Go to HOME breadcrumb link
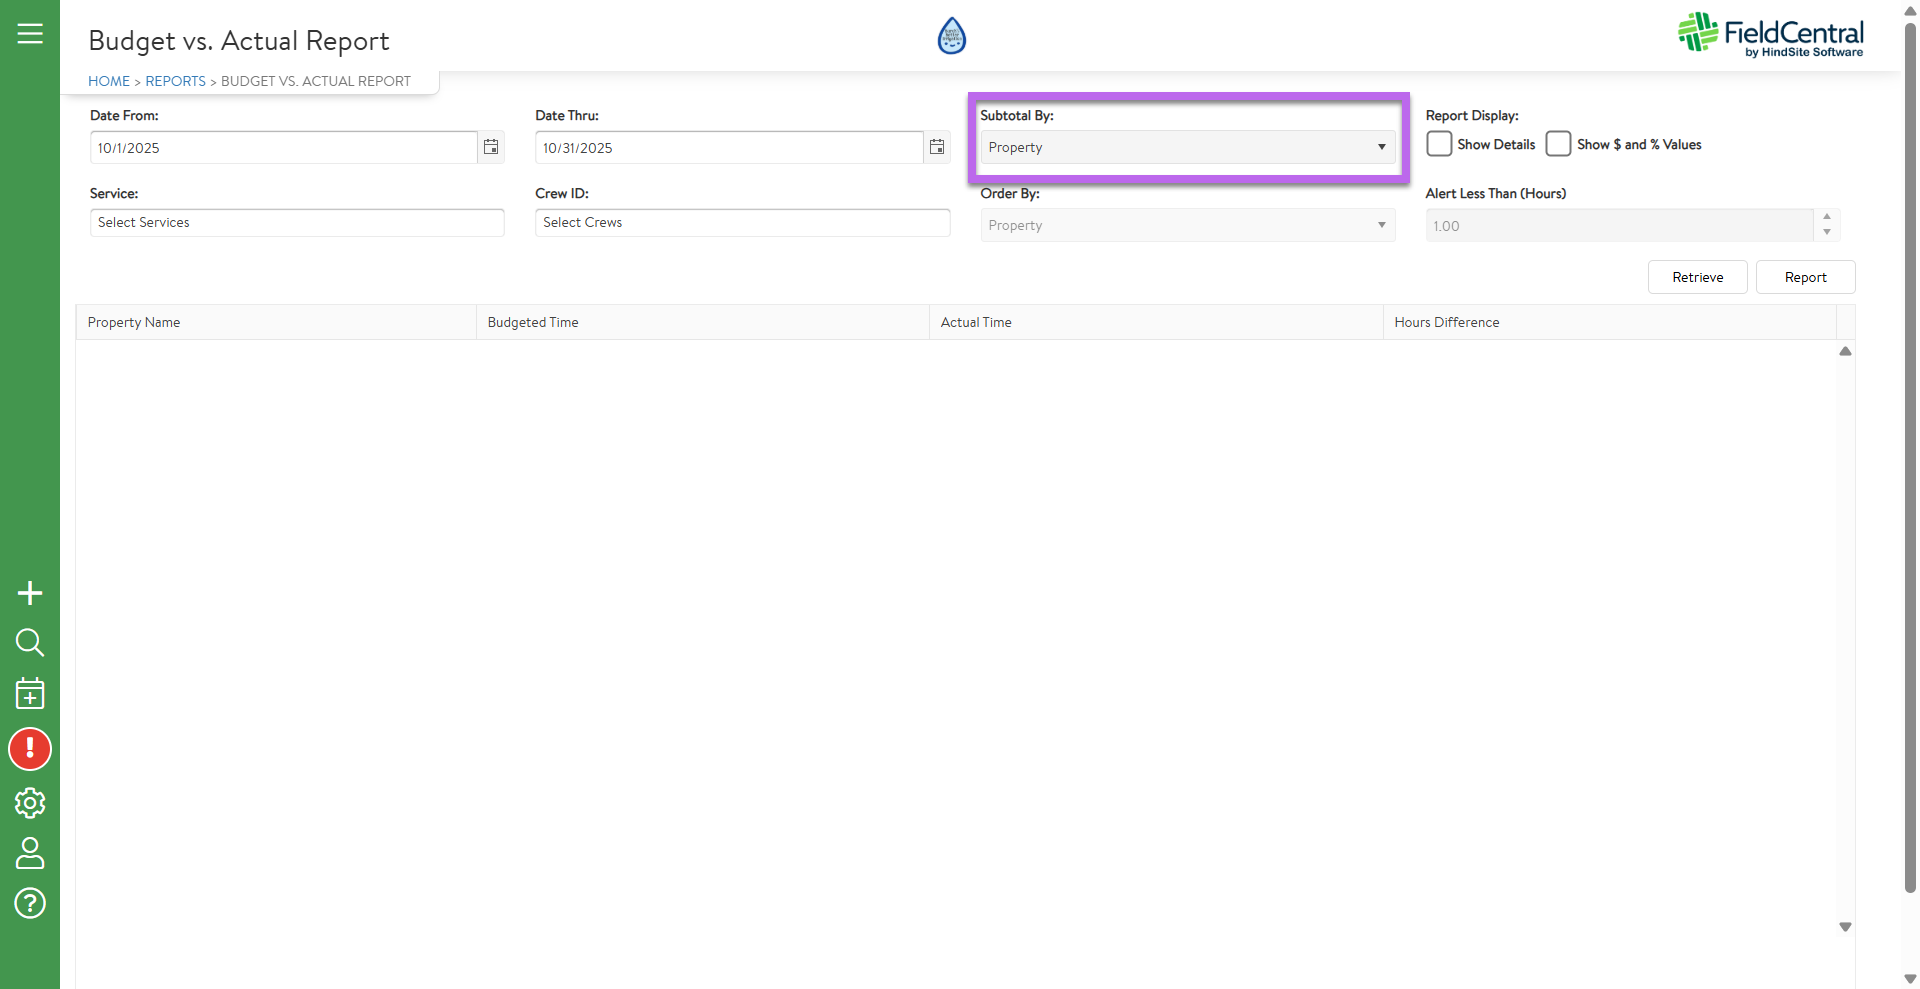 pos(109,81)
